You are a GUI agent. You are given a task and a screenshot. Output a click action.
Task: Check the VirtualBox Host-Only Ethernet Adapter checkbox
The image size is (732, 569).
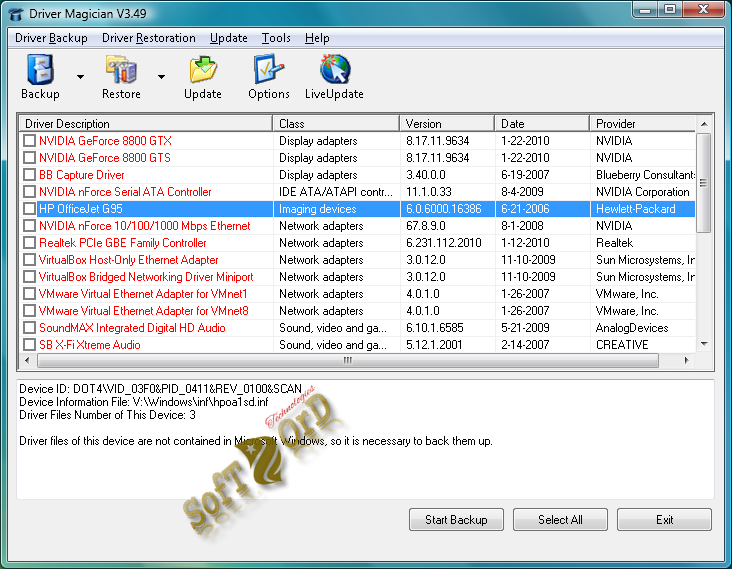(x=29, y=260)
